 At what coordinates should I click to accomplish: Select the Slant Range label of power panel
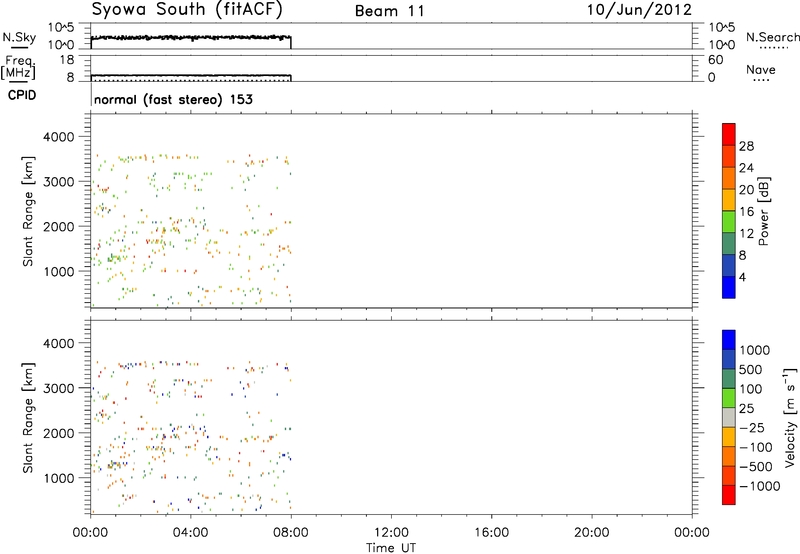coord(28,211)
